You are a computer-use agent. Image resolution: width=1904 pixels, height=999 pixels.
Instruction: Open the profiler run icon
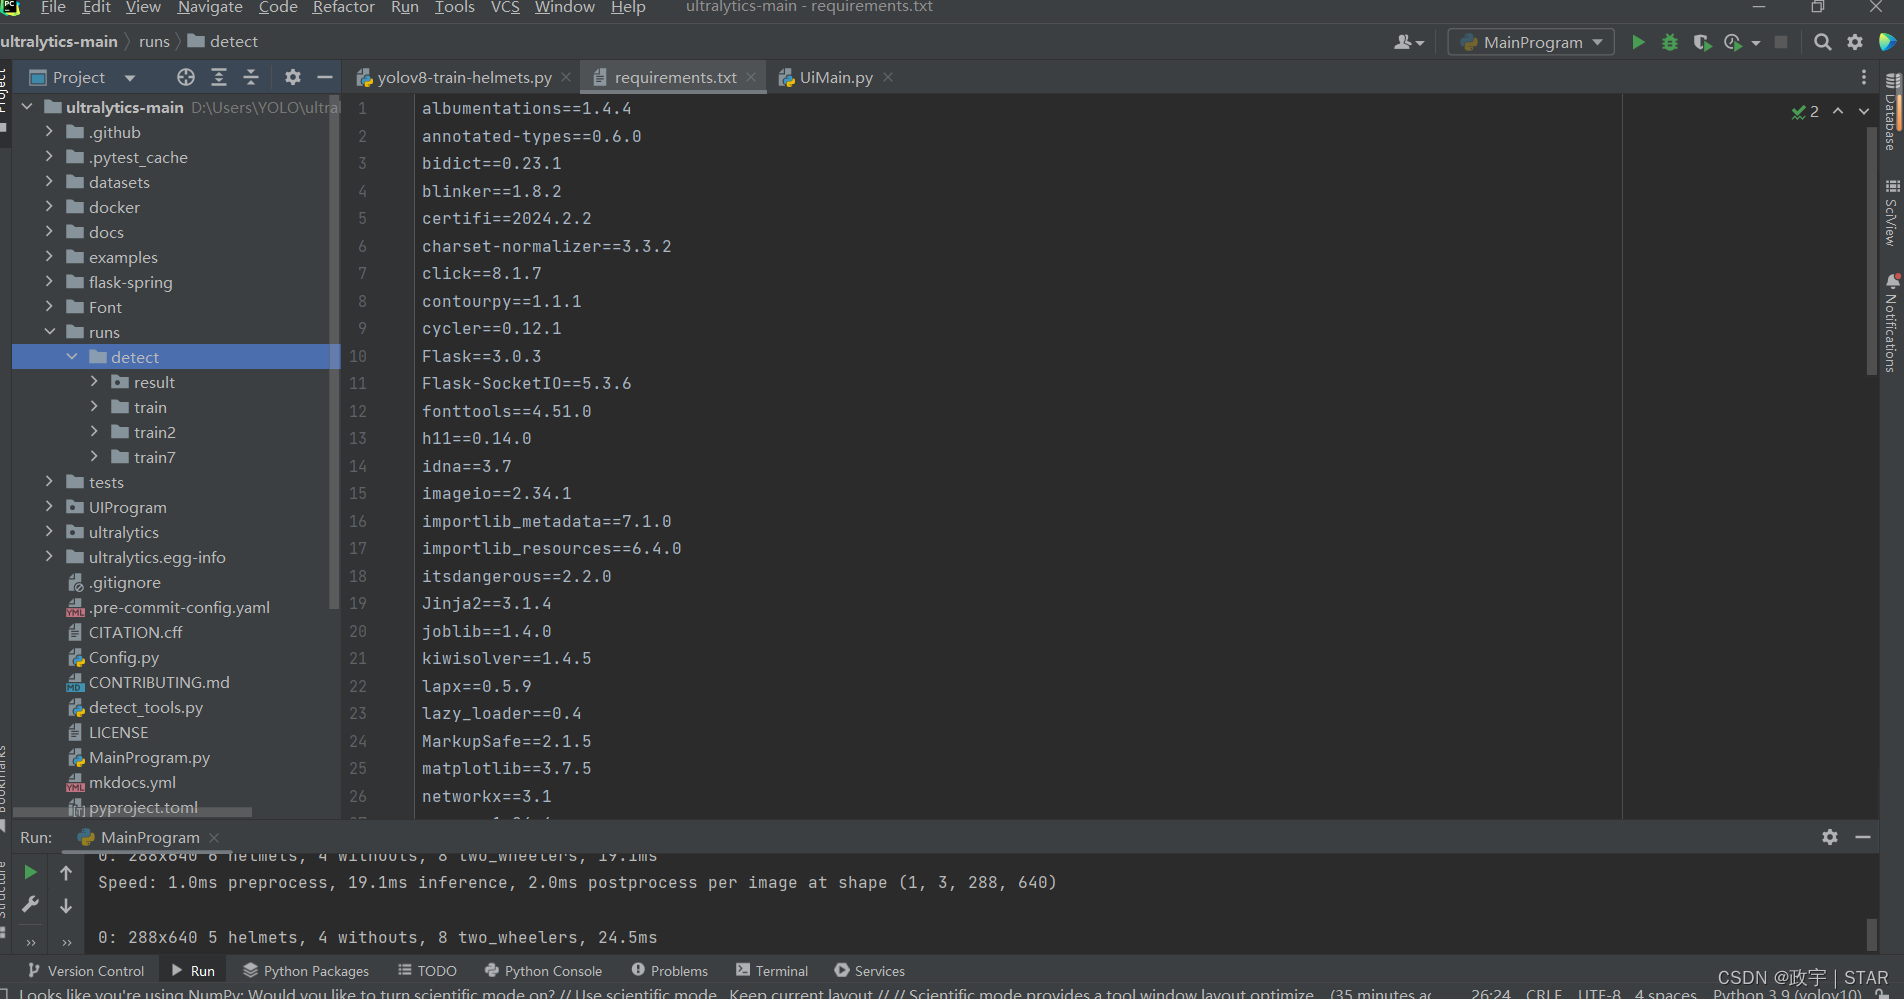[1734, 42]
